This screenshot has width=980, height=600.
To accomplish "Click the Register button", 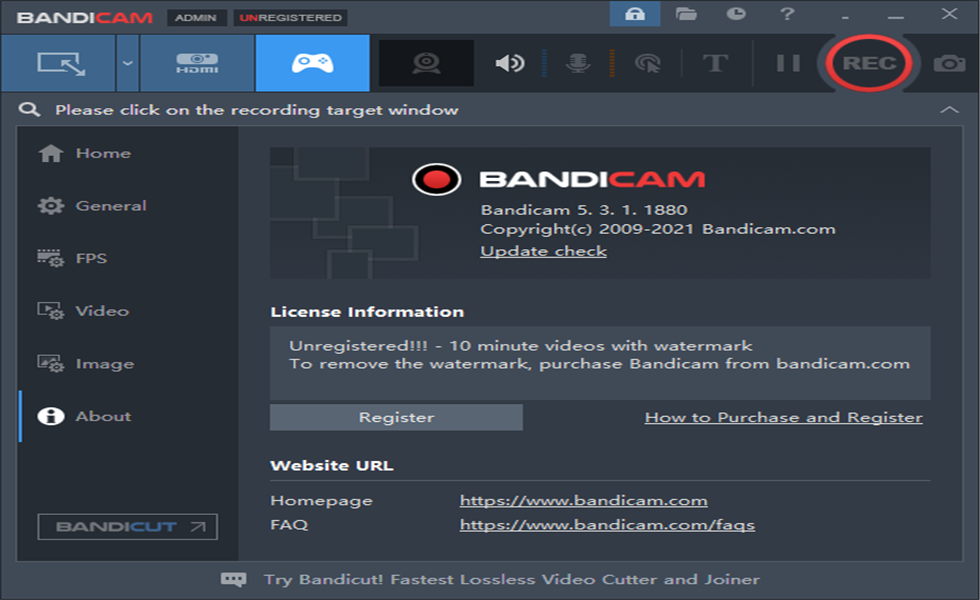I will [396, 418].
